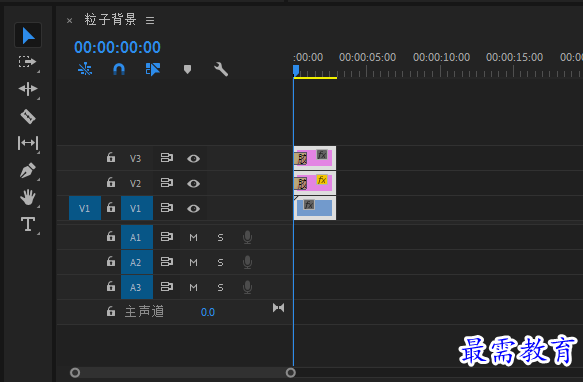
Task: Toggle lock on track A2
Action: click(111, 261)
